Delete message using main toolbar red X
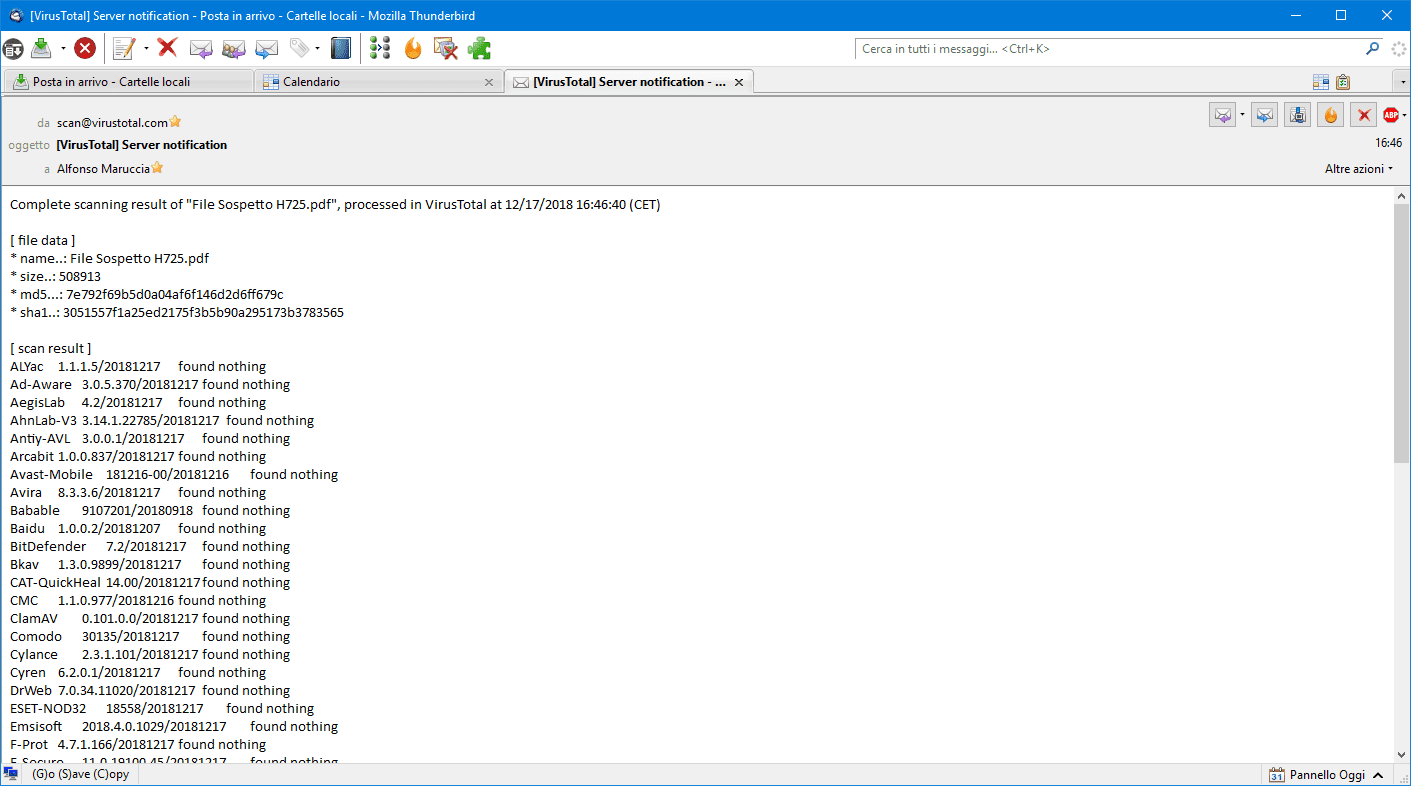 click(x=167, y=48)
